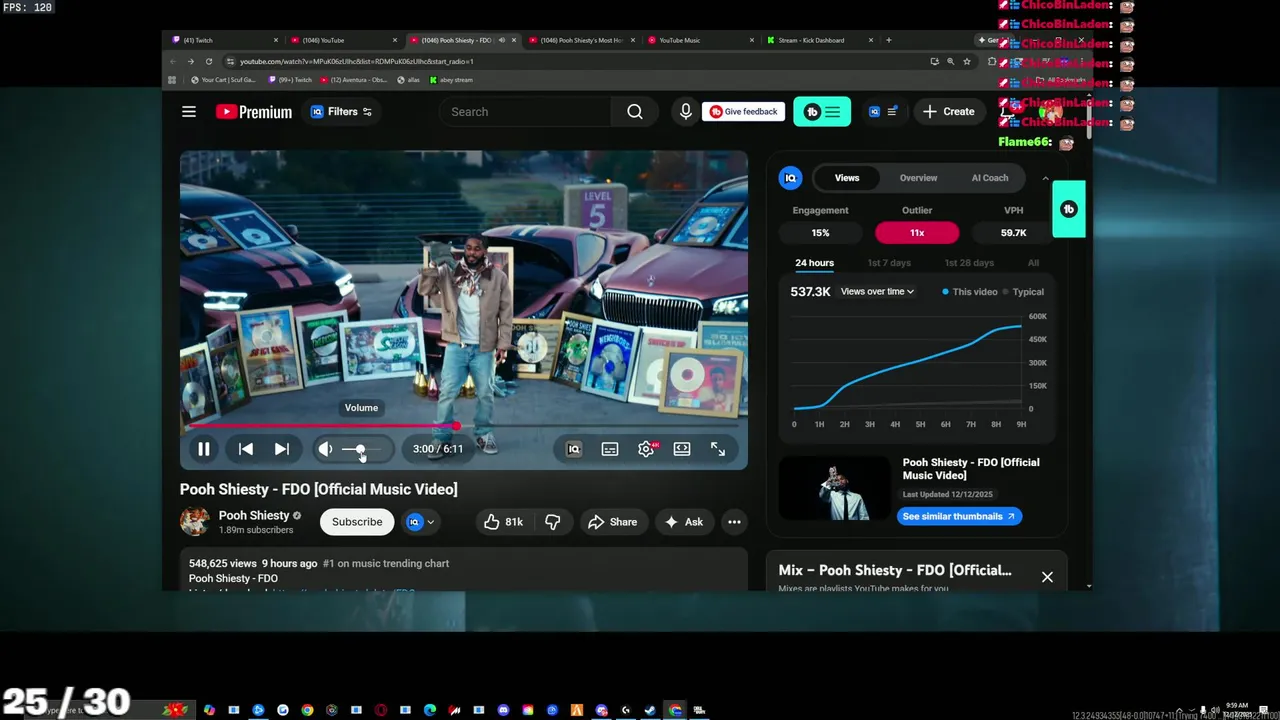
Task: Click the search magnifier button
Action: 635,112
